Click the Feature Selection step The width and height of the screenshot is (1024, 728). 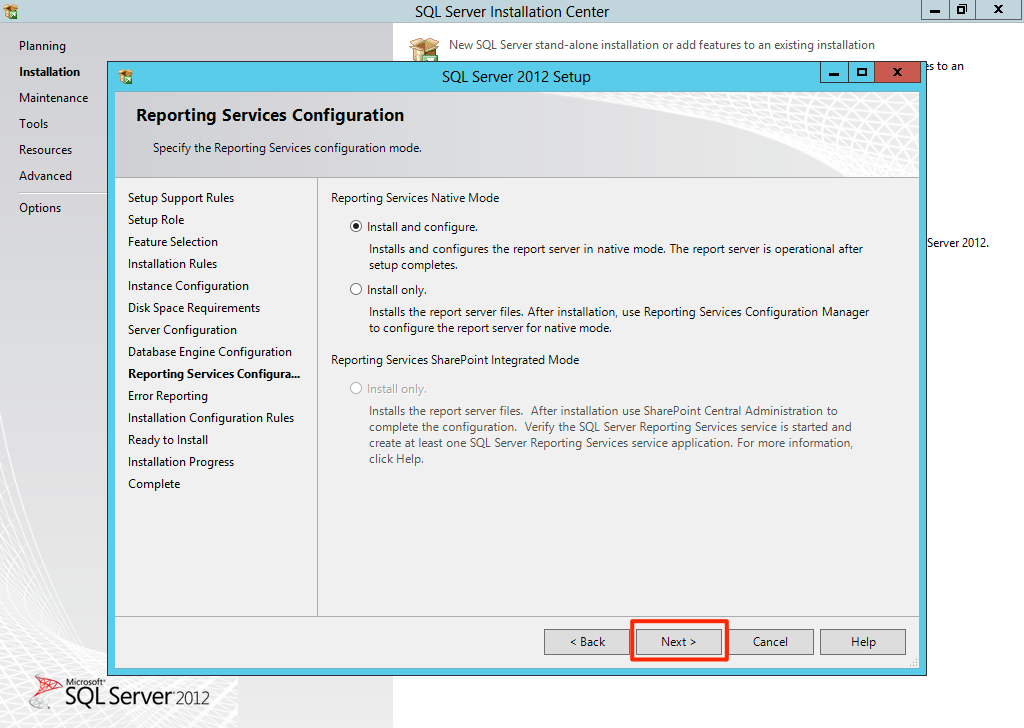click(173, 242)
